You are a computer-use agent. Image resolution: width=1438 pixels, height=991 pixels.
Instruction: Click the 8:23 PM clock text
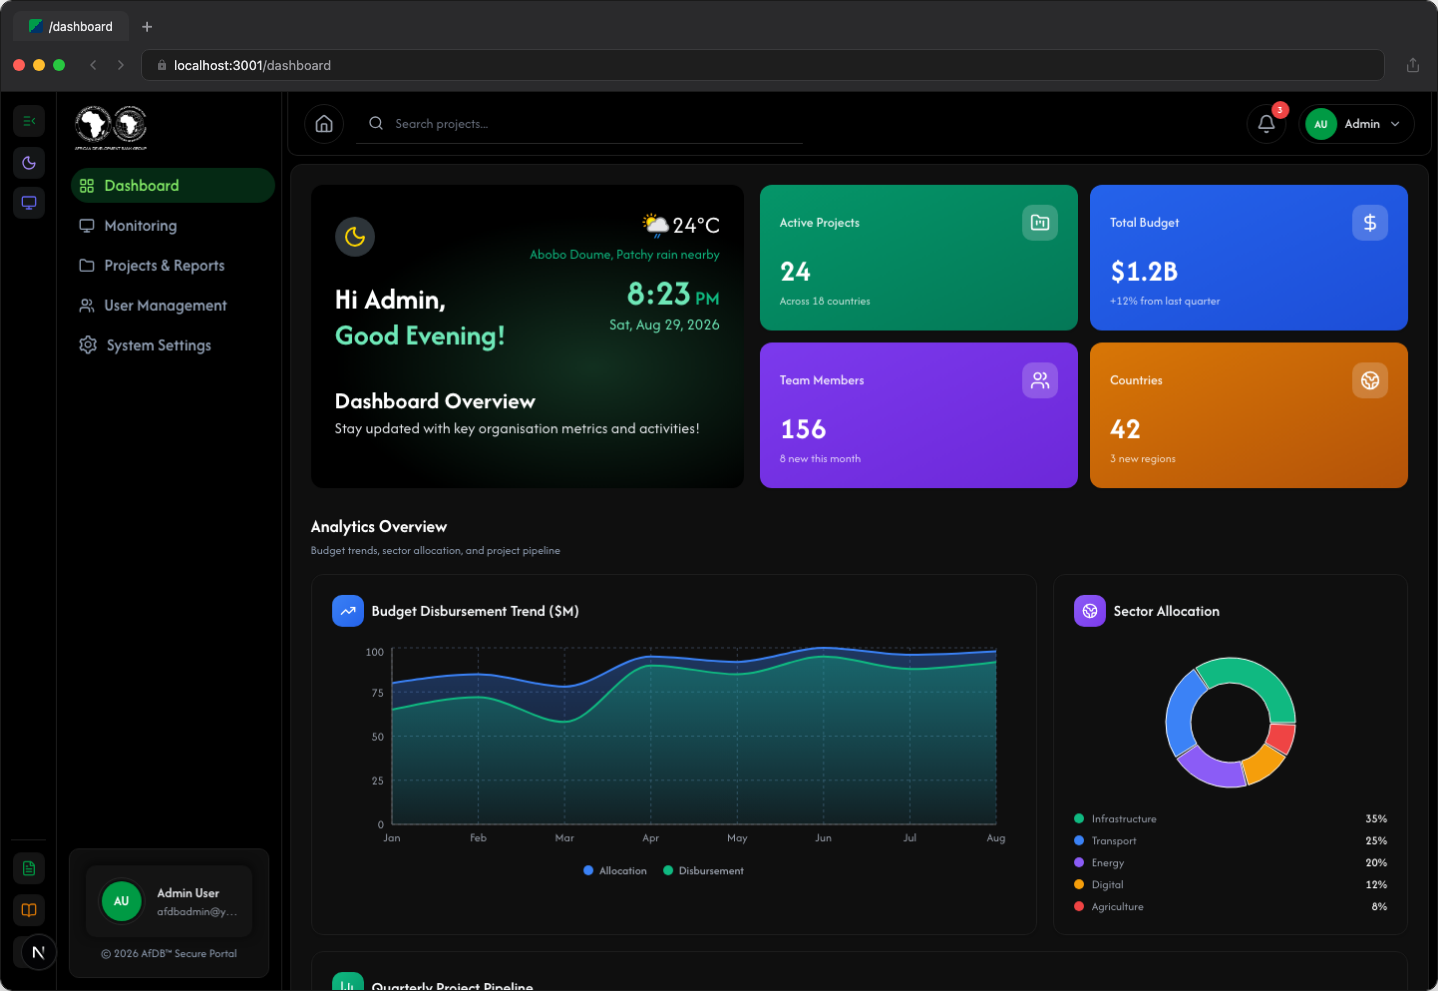[x=673, y=294]
